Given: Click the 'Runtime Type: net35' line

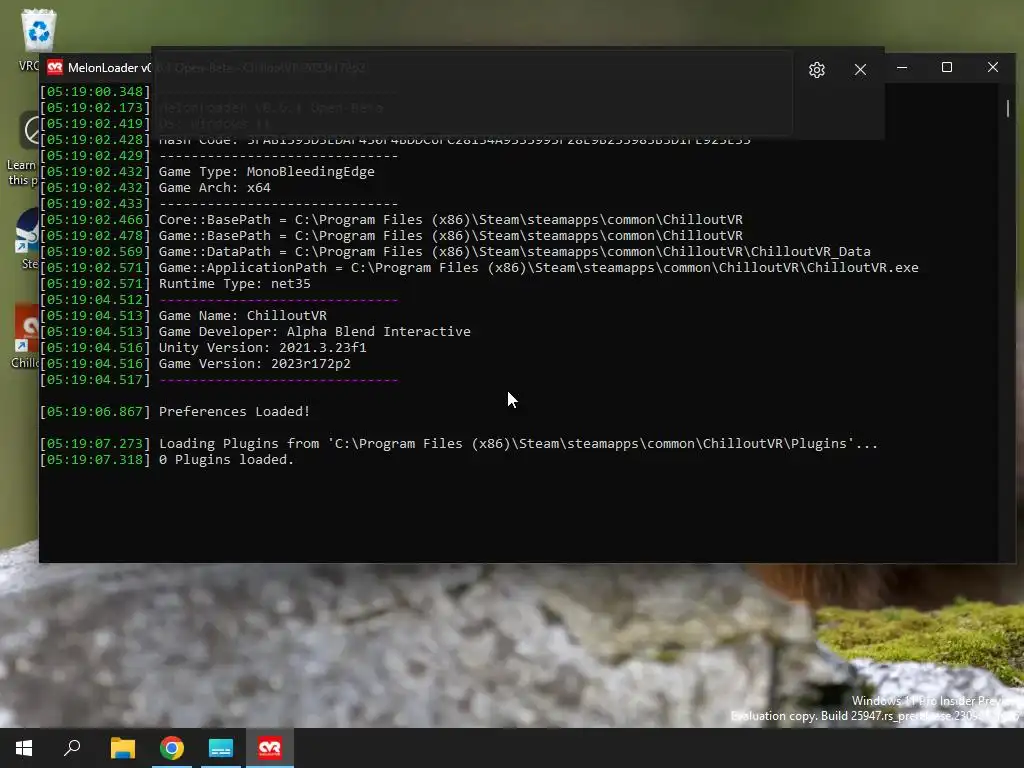Looking at the screenshot, I should click(x=234, y=284).
